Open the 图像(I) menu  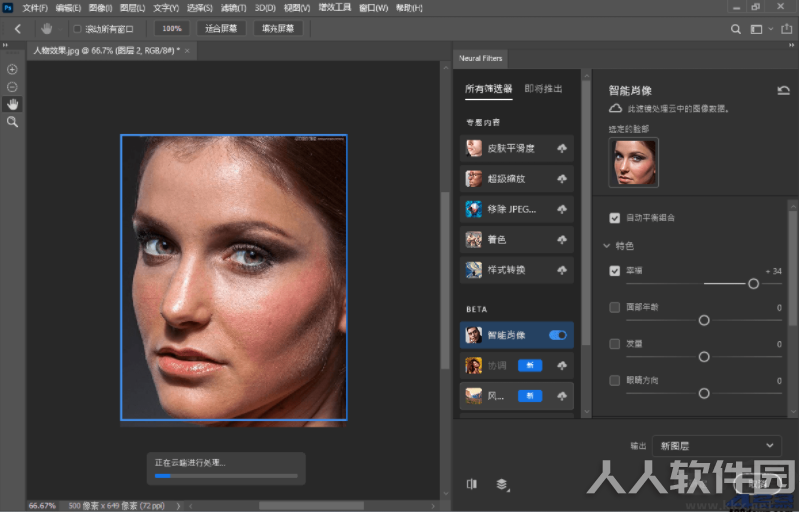tap(100, 8)
